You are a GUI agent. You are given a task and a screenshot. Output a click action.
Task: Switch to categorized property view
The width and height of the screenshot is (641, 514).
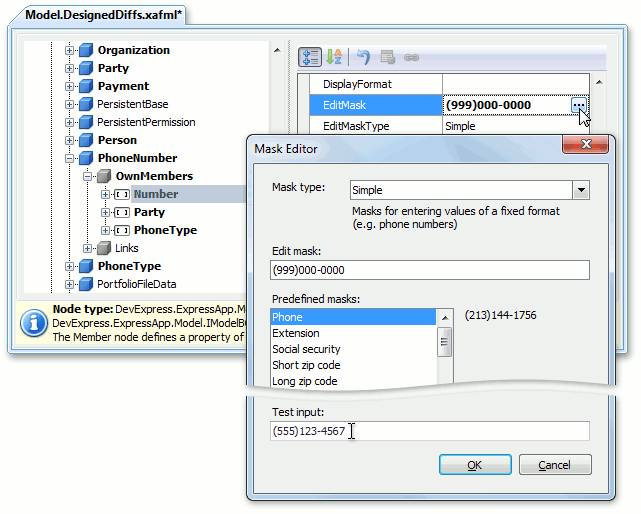click(310, 57)
